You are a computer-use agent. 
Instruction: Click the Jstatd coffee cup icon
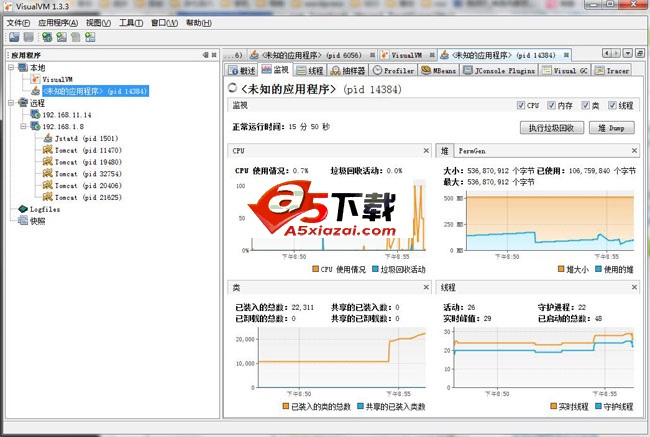point(48,138)
